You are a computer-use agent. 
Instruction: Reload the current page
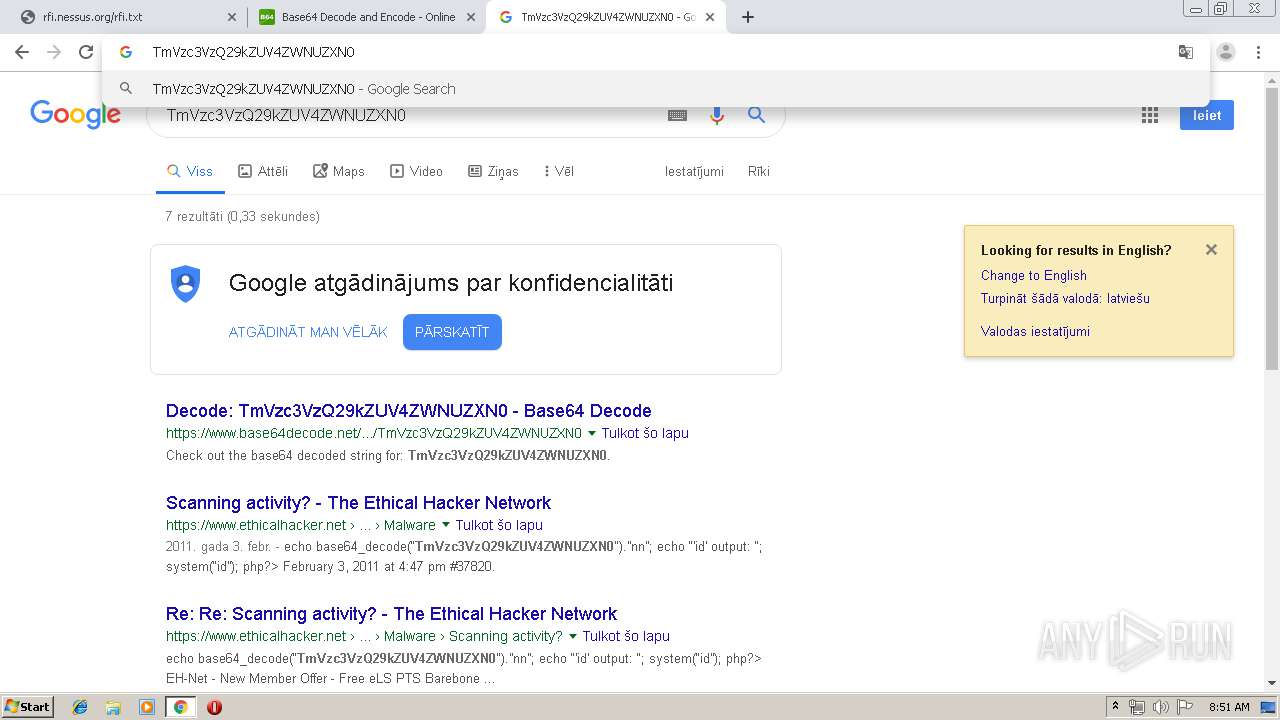86,52
